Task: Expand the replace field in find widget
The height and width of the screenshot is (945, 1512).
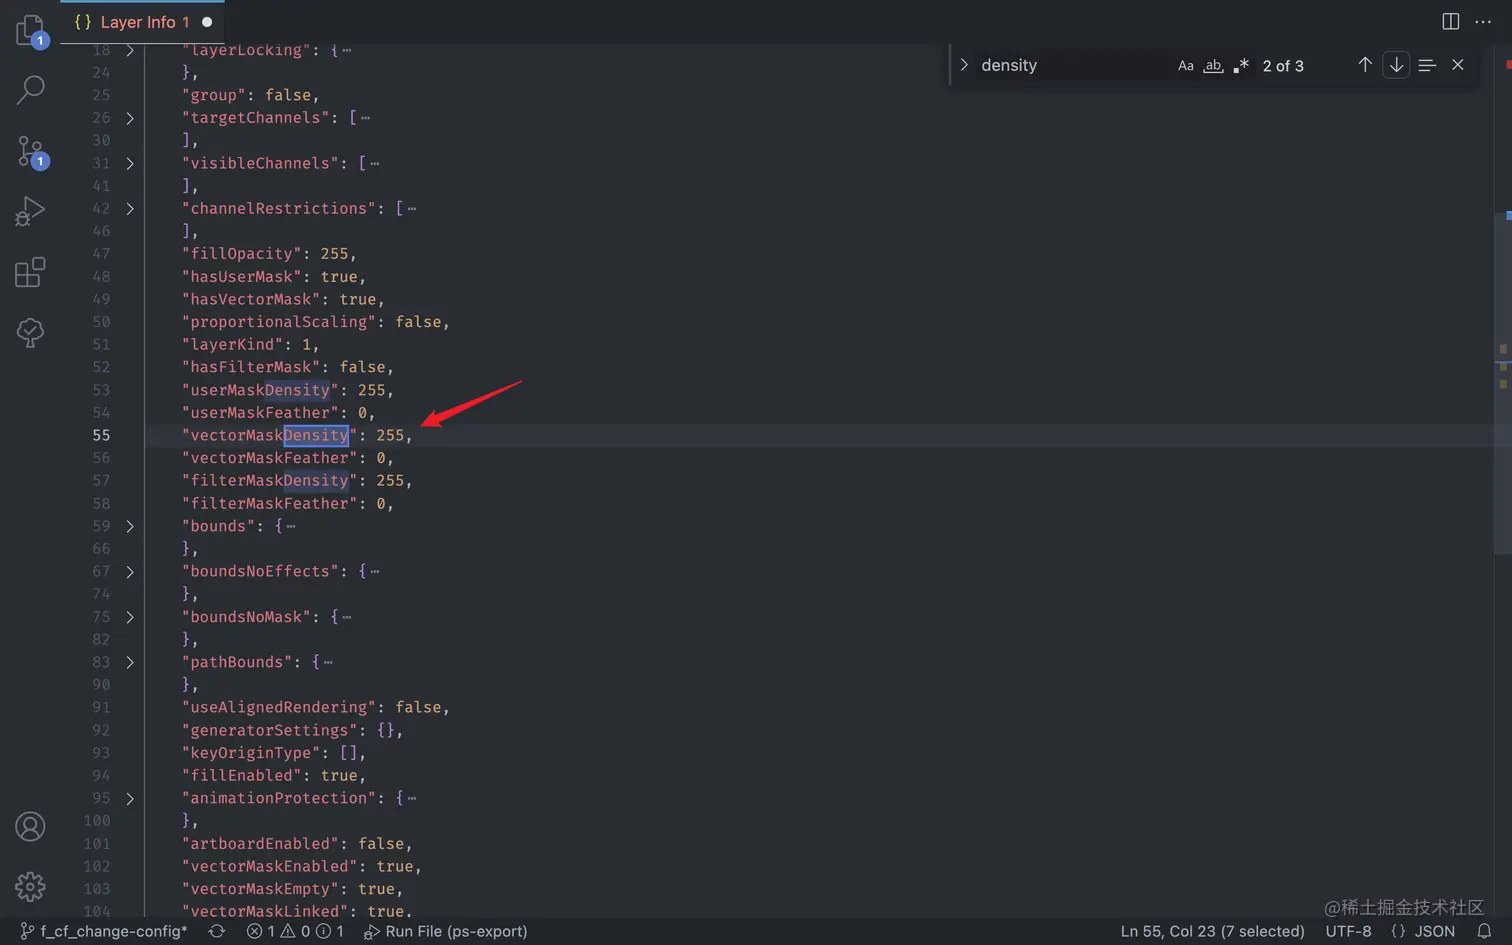Action: coord(964,65)
